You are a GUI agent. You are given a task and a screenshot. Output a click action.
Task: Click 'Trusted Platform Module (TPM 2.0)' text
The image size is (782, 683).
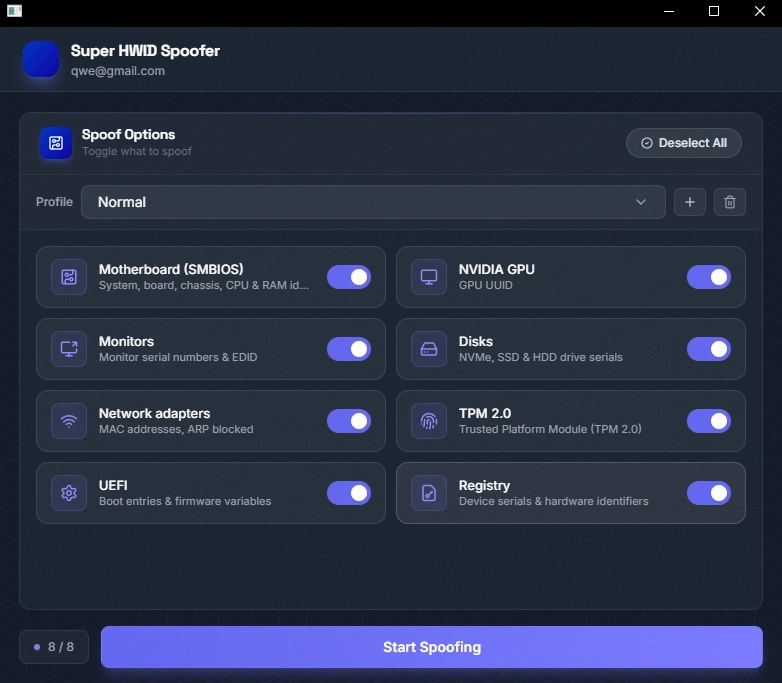550,429
